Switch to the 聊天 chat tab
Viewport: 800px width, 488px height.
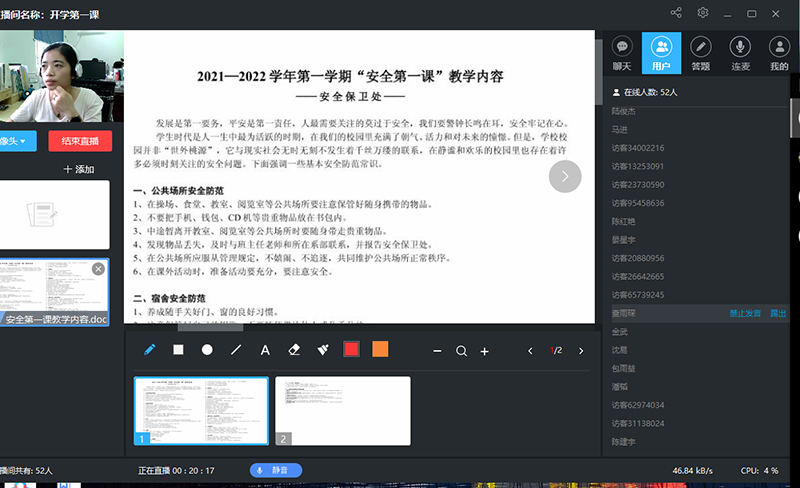tap(622, 53)
